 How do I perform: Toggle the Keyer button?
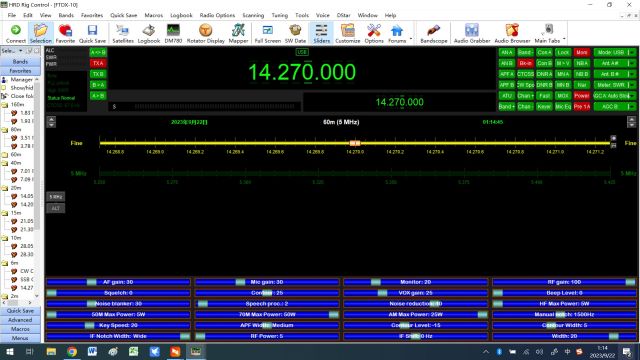(544, 107)
